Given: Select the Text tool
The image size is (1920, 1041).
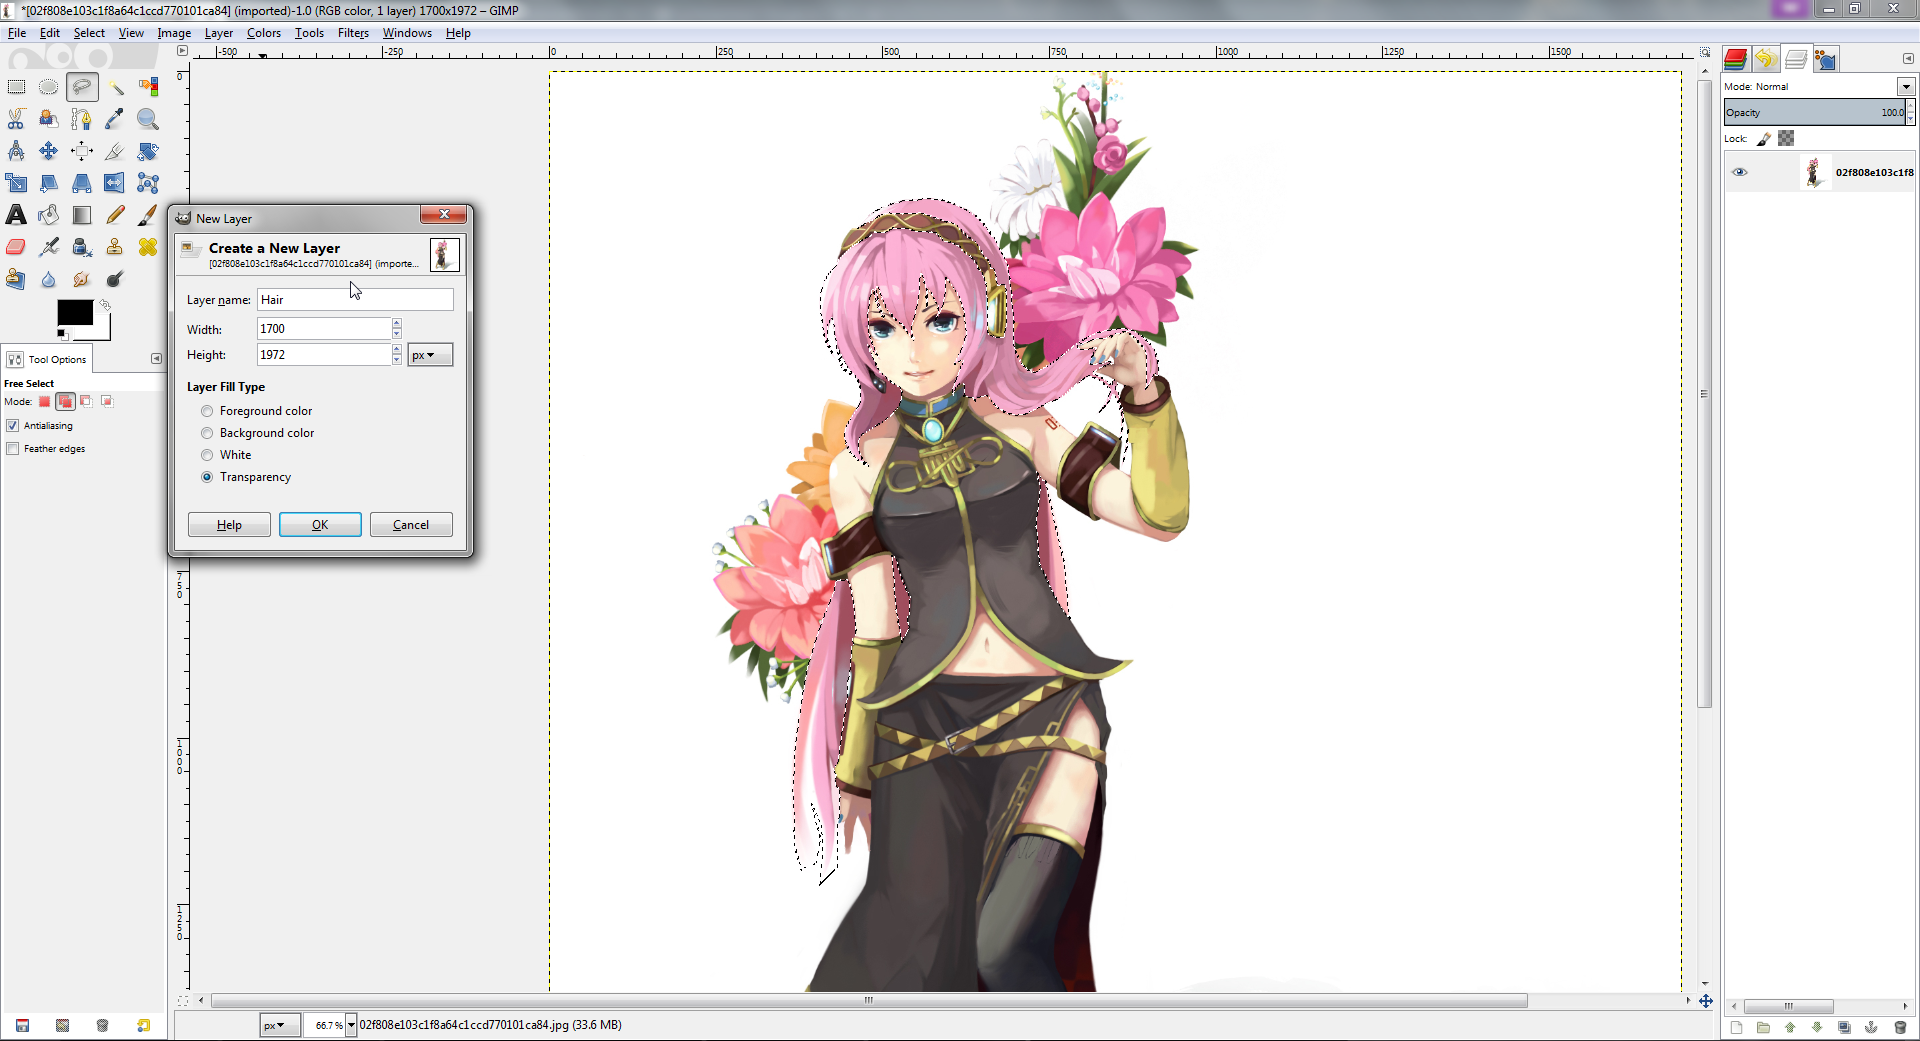Looking at the screenshot, I should (x=17, y=215).
